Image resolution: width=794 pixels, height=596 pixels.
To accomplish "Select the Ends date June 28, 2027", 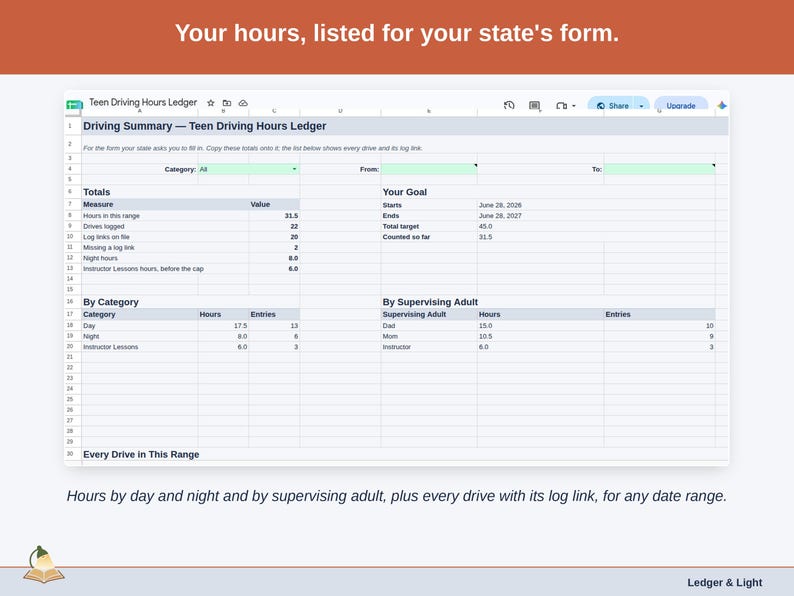I will 500,216.
